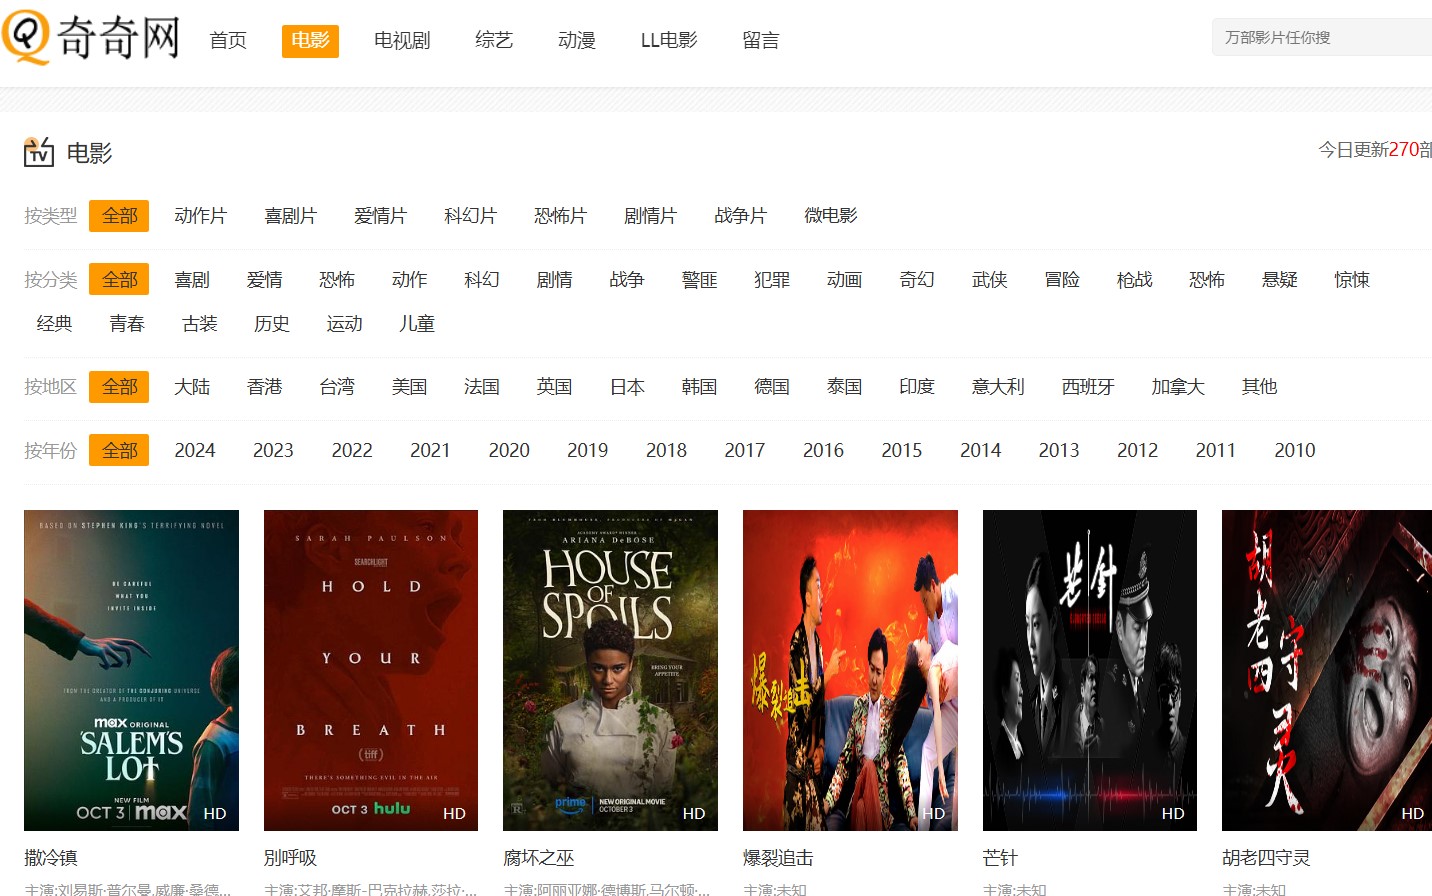Filter by year 2015
The width and height of the screenshot is (1432, 896).
[902, 451]
